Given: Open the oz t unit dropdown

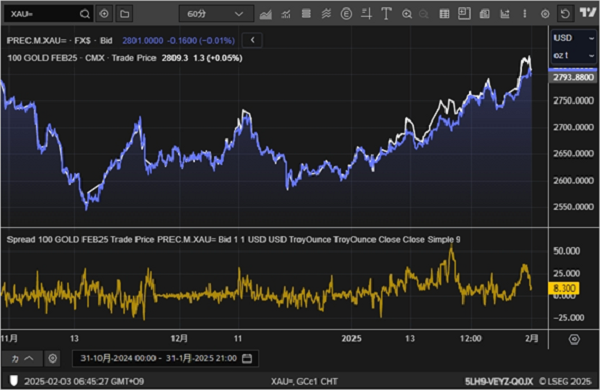Looking at the screenshot, I should pos(574,55).
